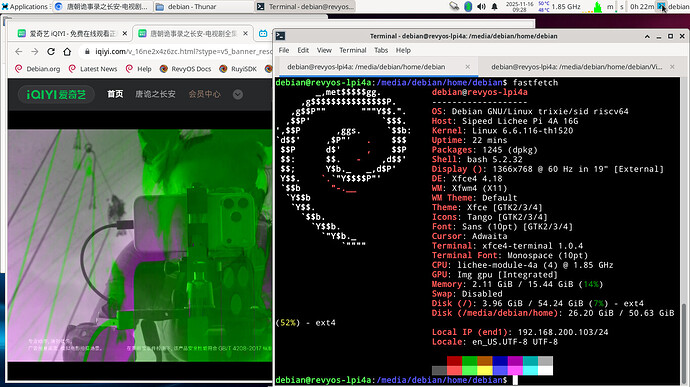Close the first terminal tab
The width and height of the screenshot is (690, 387).
click(x=468, y=67)
